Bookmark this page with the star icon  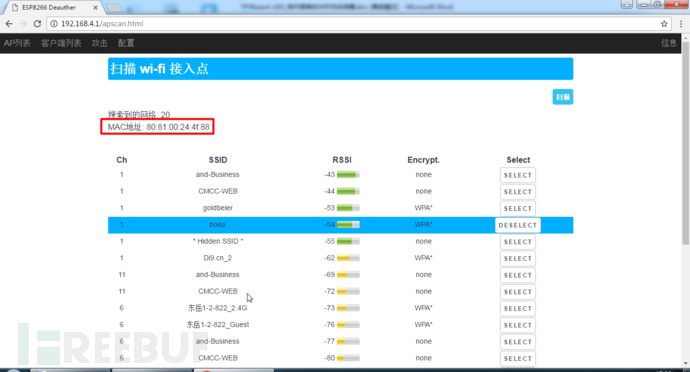664,24
